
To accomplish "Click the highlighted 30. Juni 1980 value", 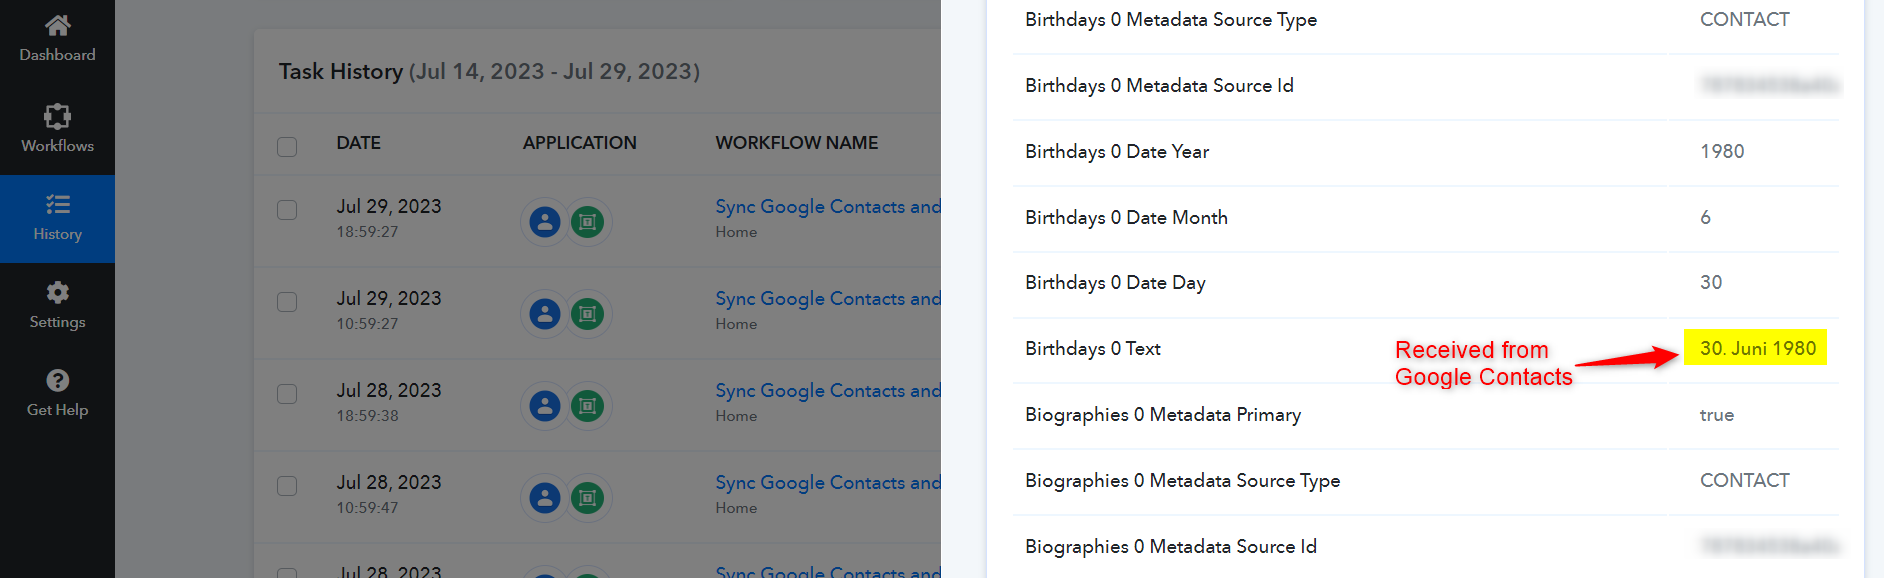I will point(1757,348).
